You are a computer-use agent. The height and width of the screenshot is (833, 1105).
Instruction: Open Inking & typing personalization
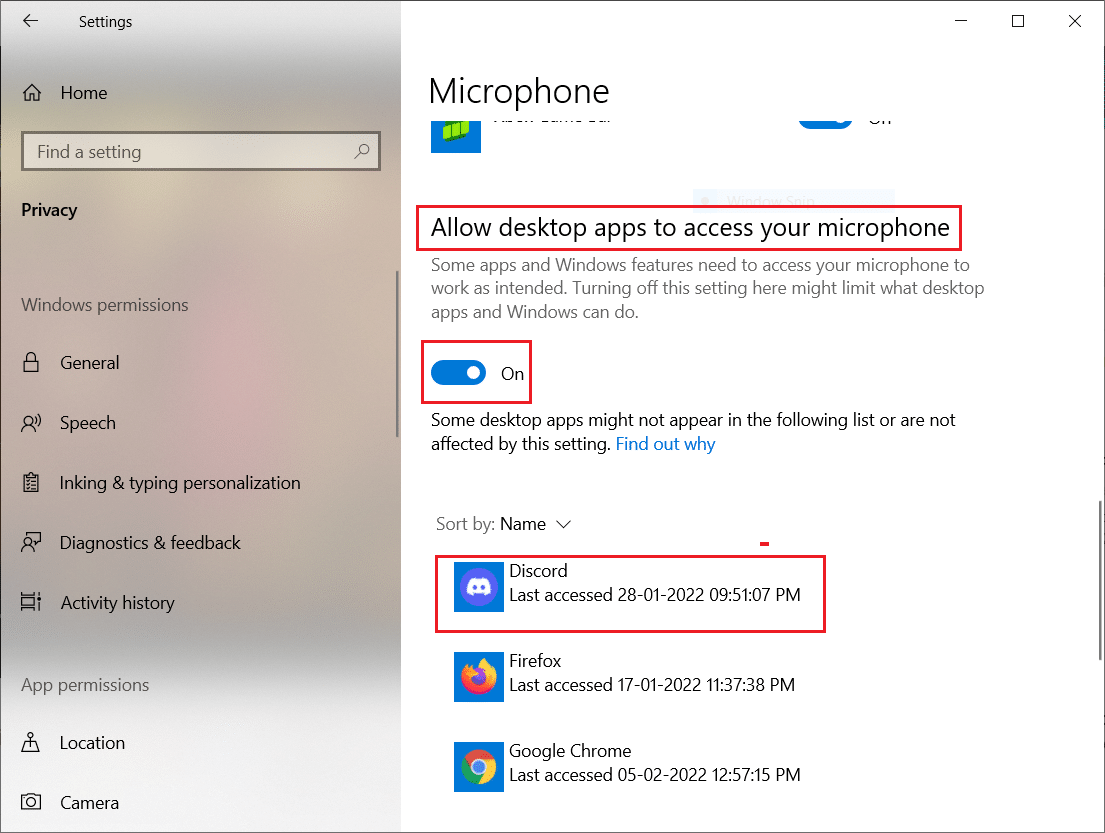pyautogui.click(x=180, y=483)
